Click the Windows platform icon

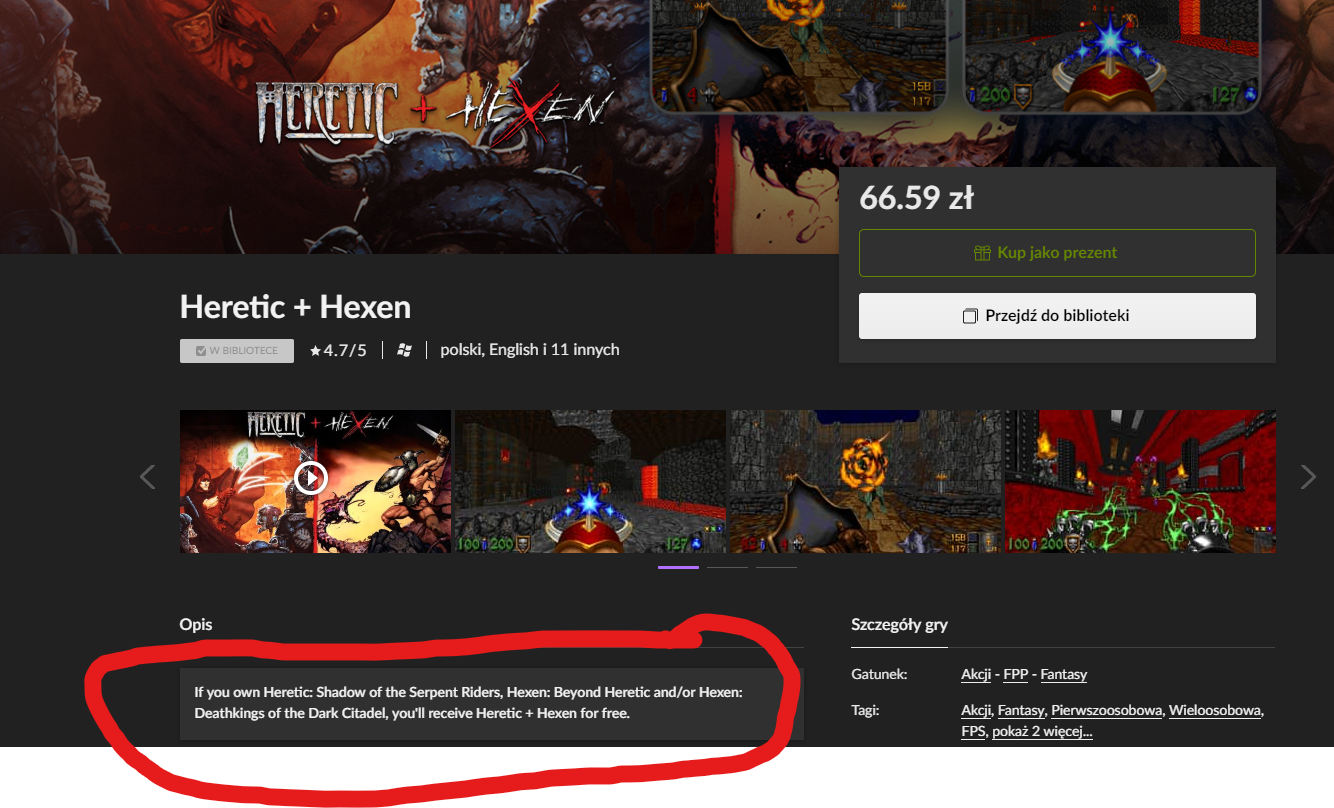[404, 350]
